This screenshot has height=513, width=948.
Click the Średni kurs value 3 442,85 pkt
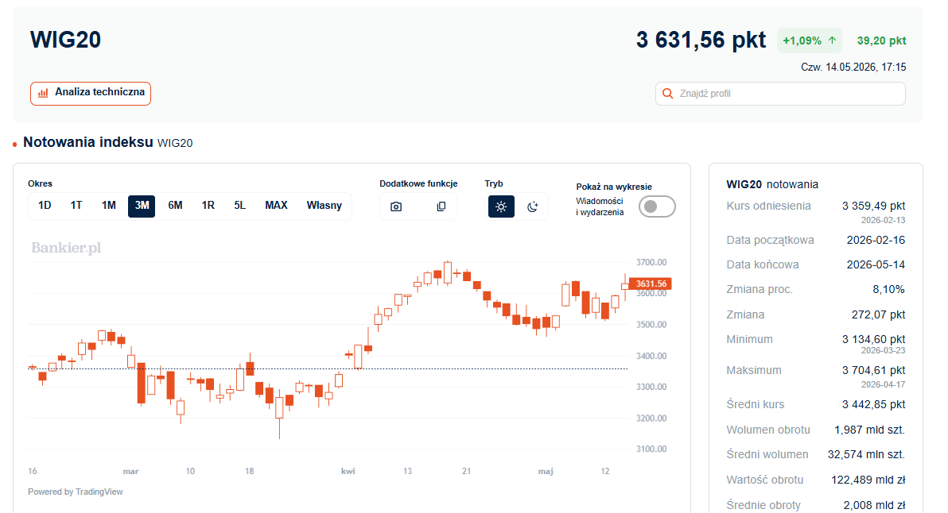[x=874, y=404]
